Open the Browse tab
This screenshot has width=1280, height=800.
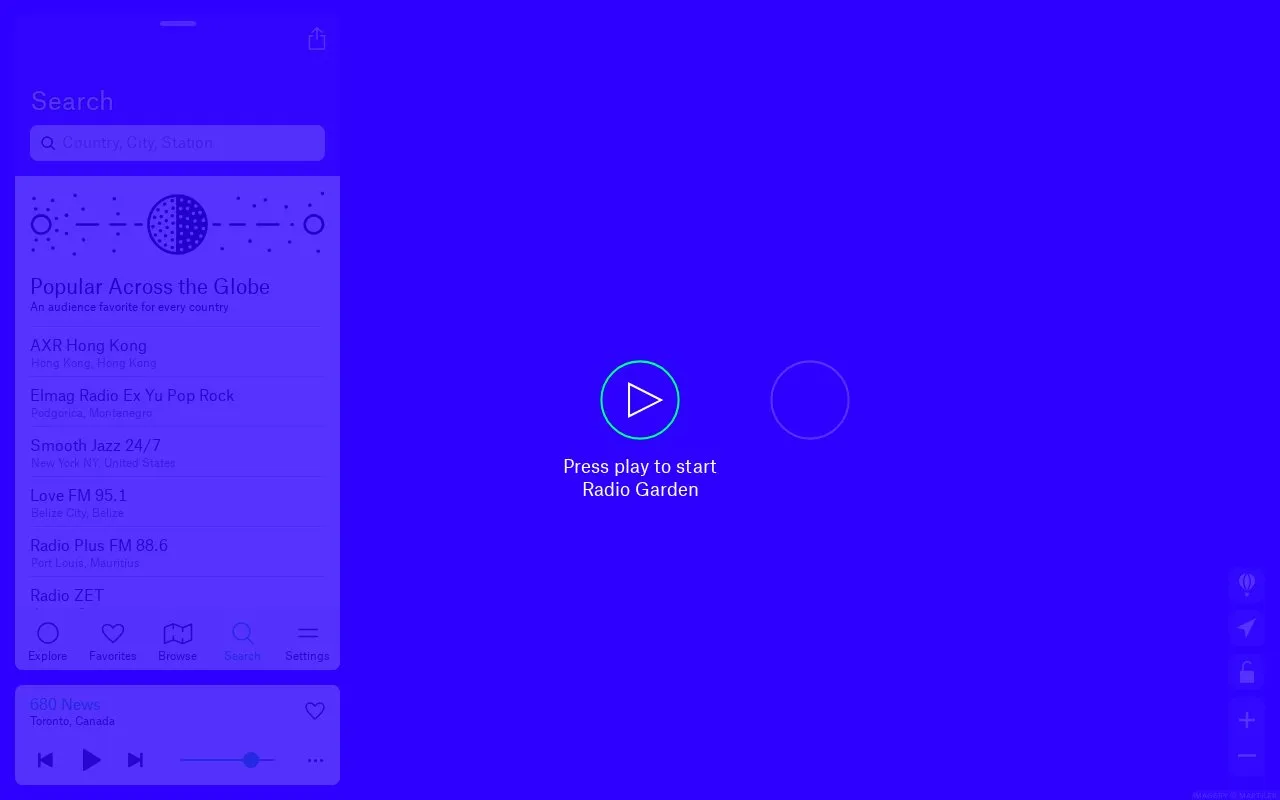click(x=177, y=641)
